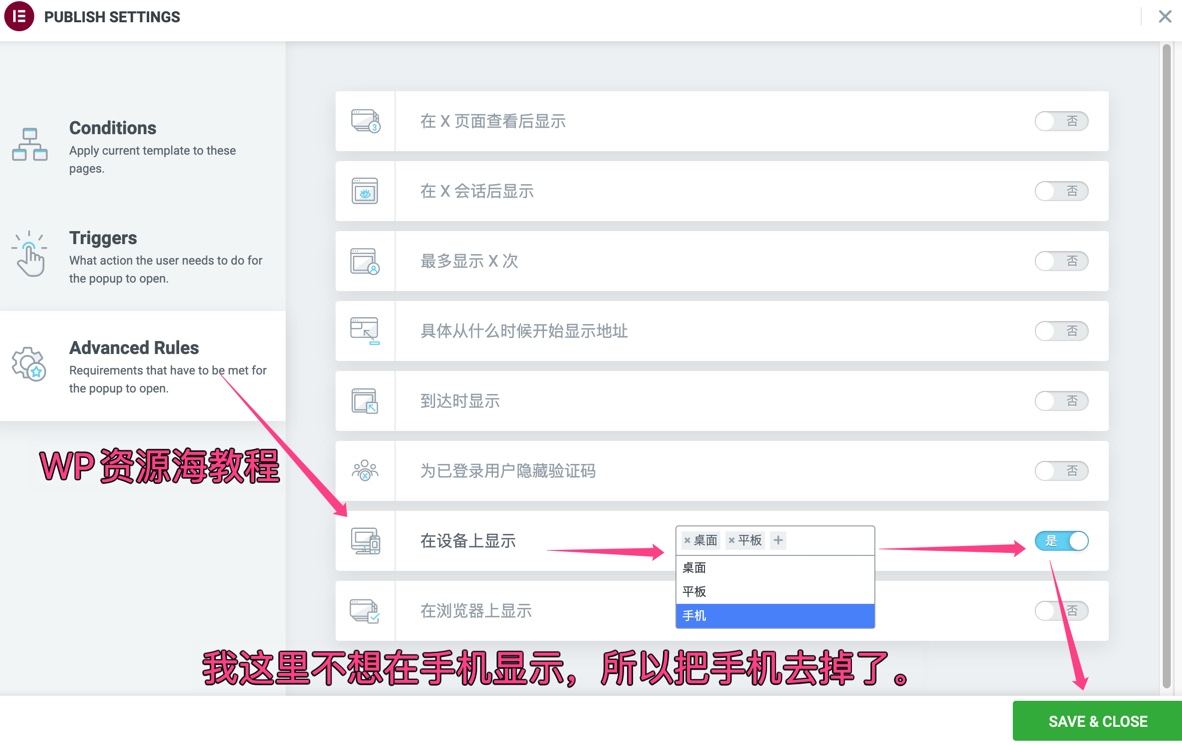Select 平板 option in device dropdown list

coord(775,592)
